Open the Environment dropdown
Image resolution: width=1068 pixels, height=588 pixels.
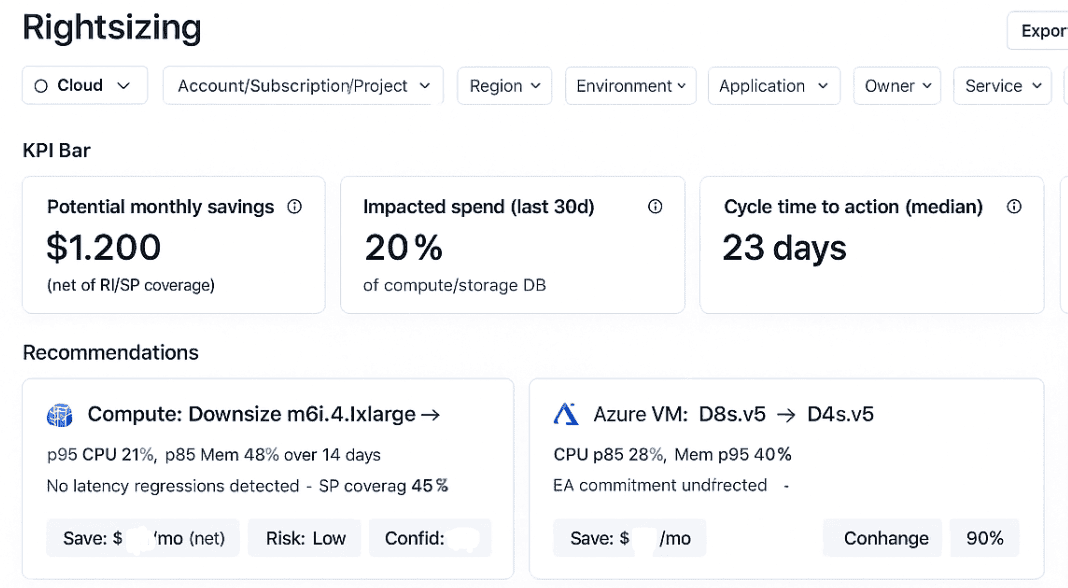click(x=630, y=85)
